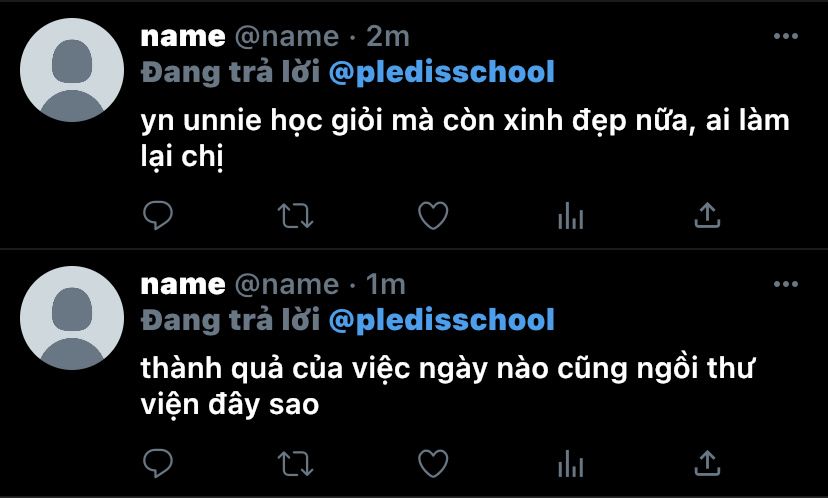View analytics of the second tweet
Screen dimensions: 828x498
(x=570, y=464)
